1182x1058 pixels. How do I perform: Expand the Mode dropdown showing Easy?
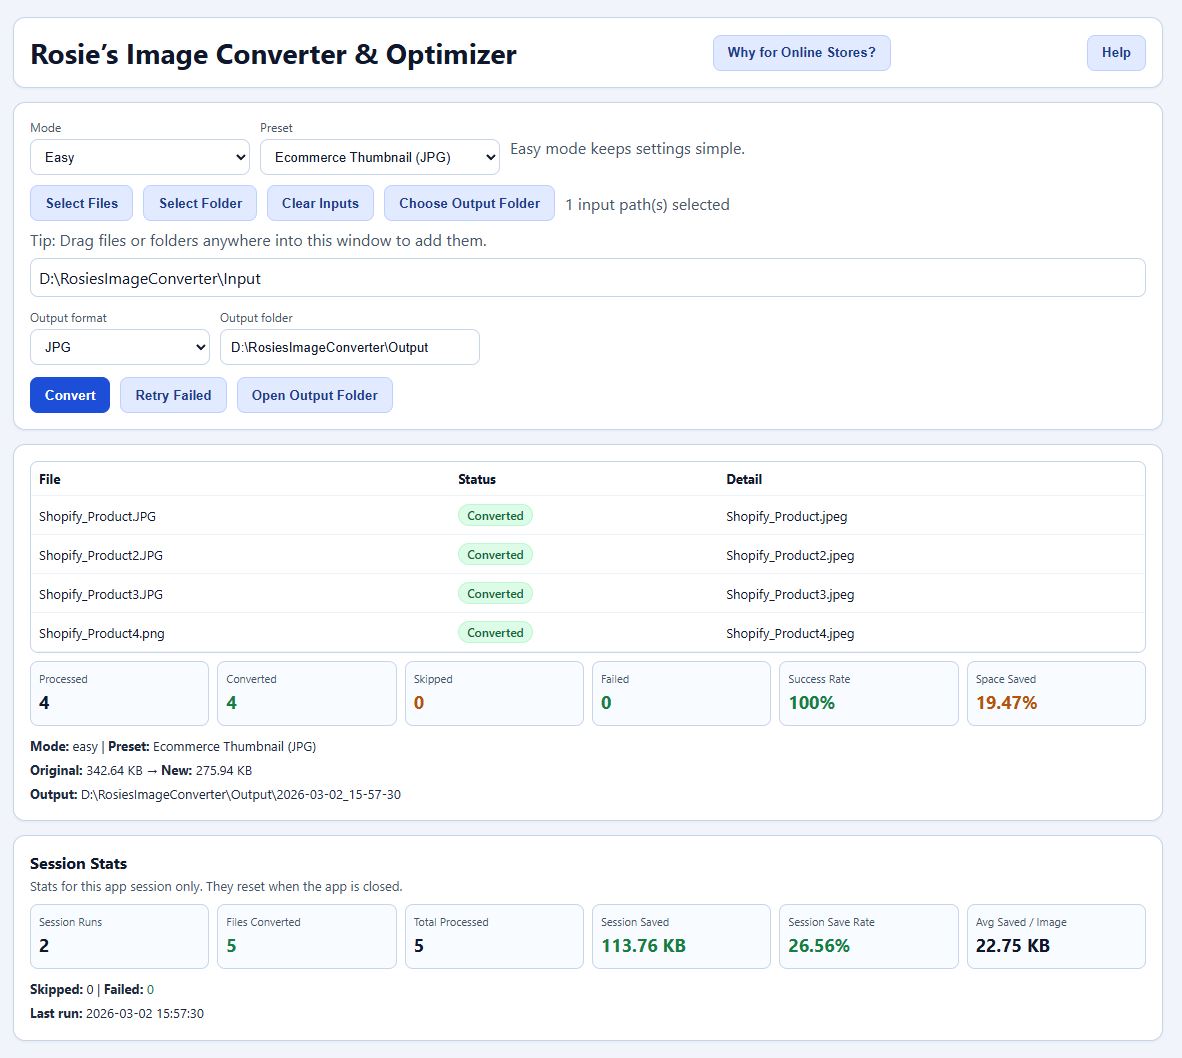pyautogui.click(x=140, y=157)
